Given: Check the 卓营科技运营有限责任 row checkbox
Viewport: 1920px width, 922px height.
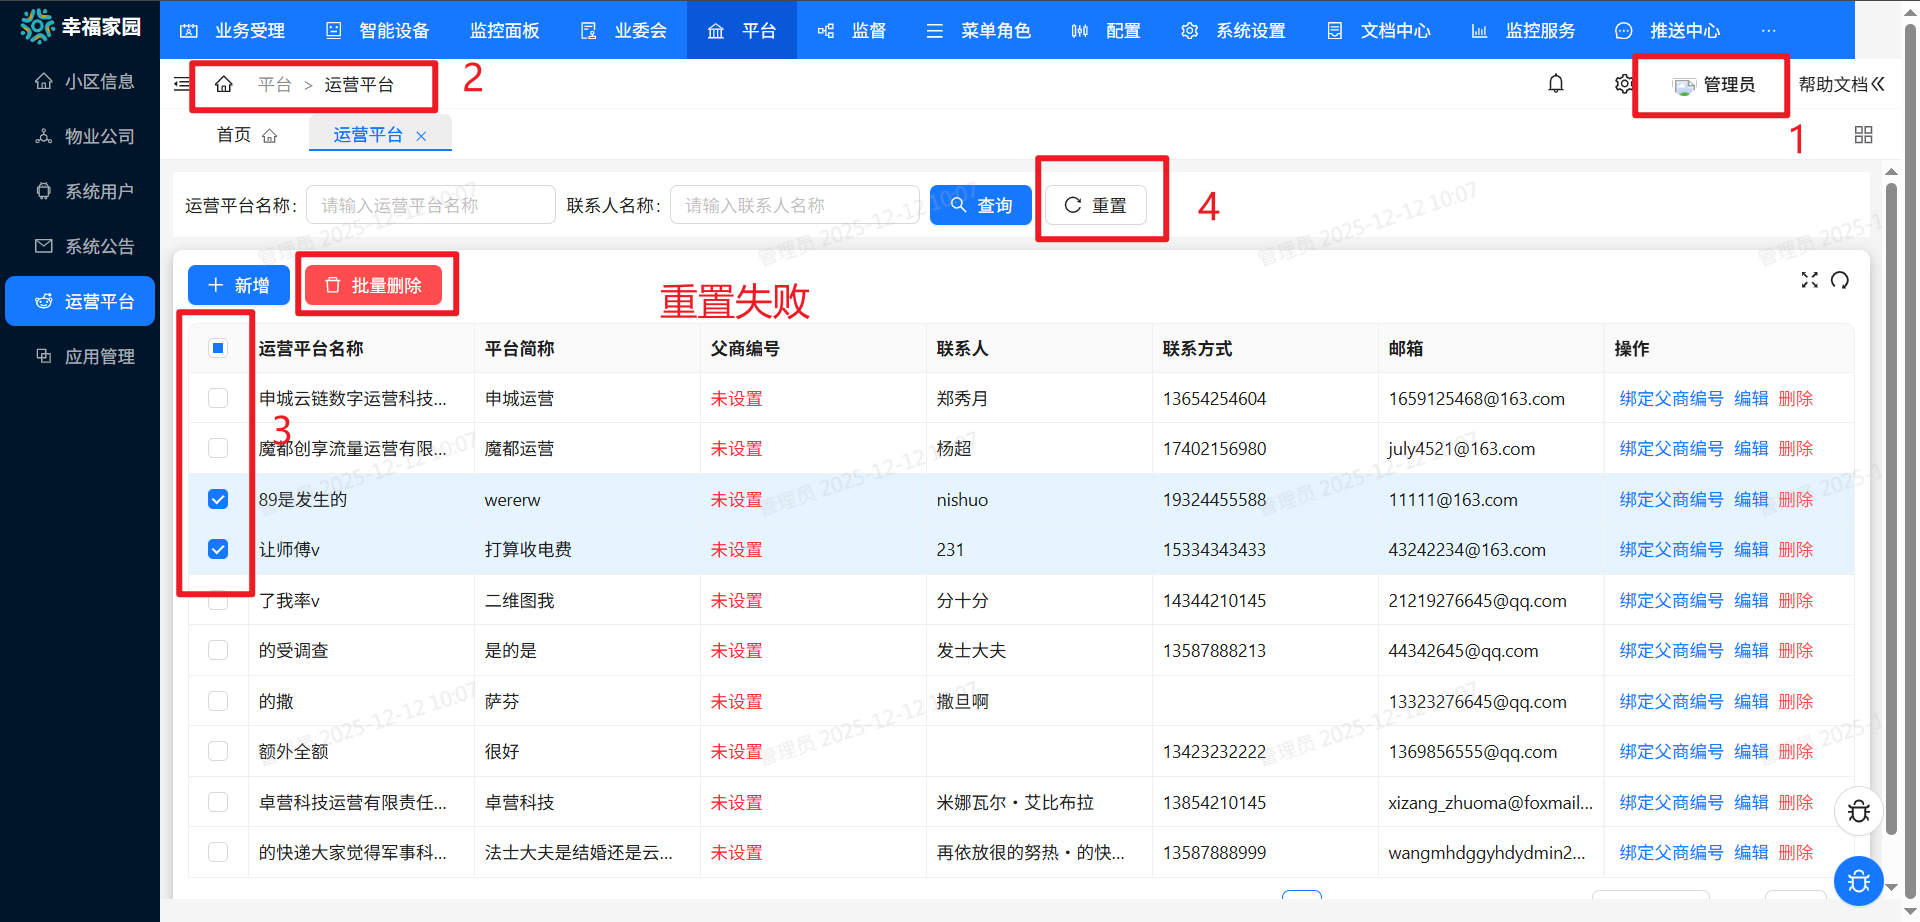Looking at the screenshot, I should tap(218, 802).
